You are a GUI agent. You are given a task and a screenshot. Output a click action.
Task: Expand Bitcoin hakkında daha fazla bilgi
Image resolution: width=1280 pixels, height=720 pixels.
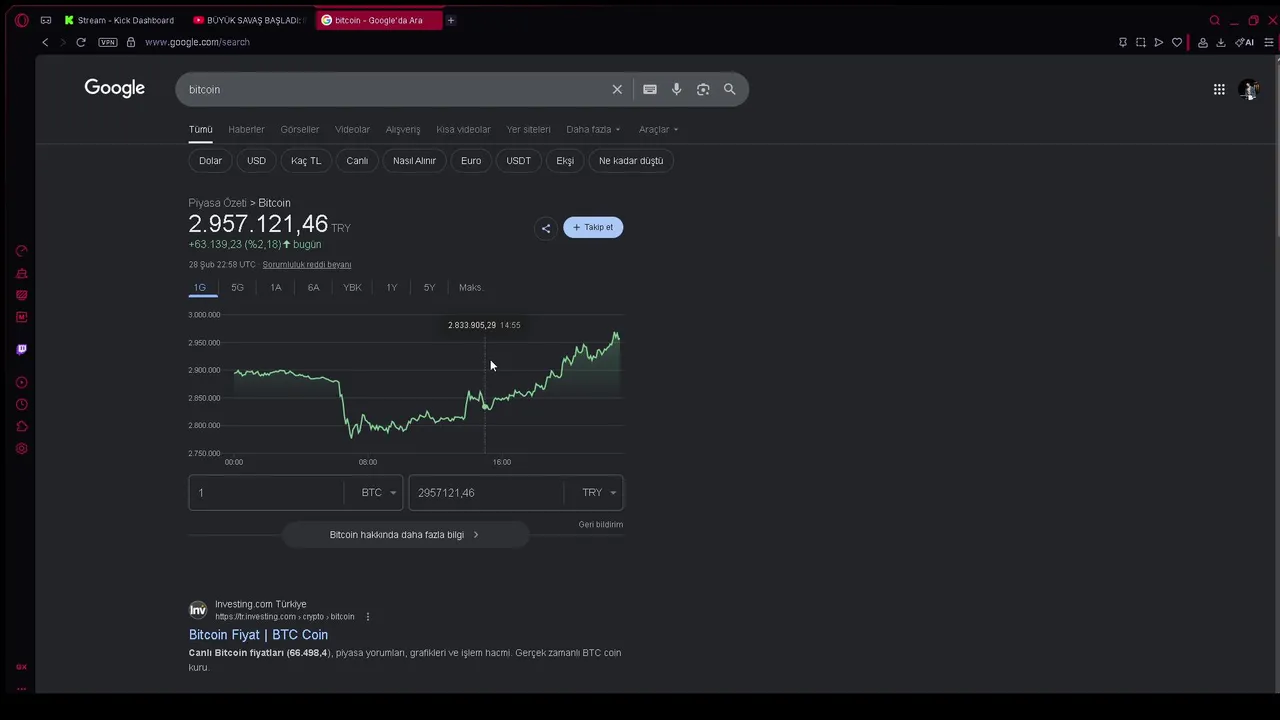coord(404,535)
